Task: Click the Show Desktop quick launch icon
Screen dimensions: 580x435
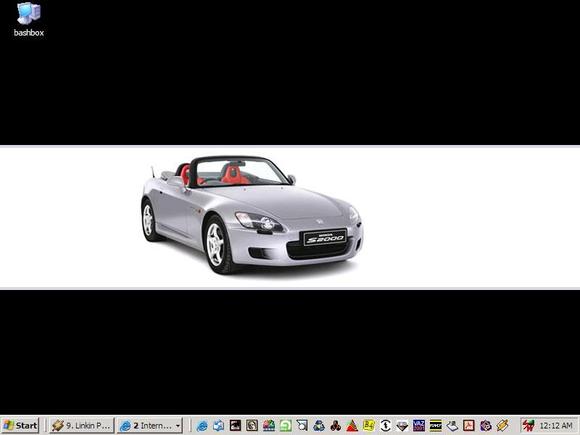Action: (219, 426)
